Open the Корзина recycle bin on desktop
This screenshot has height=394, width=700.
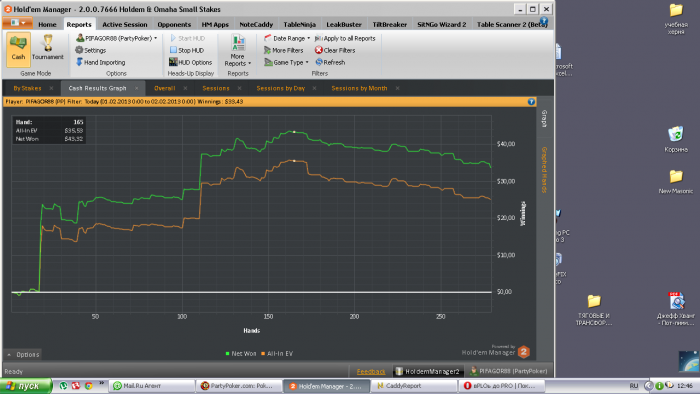click(x=676, y=139)
